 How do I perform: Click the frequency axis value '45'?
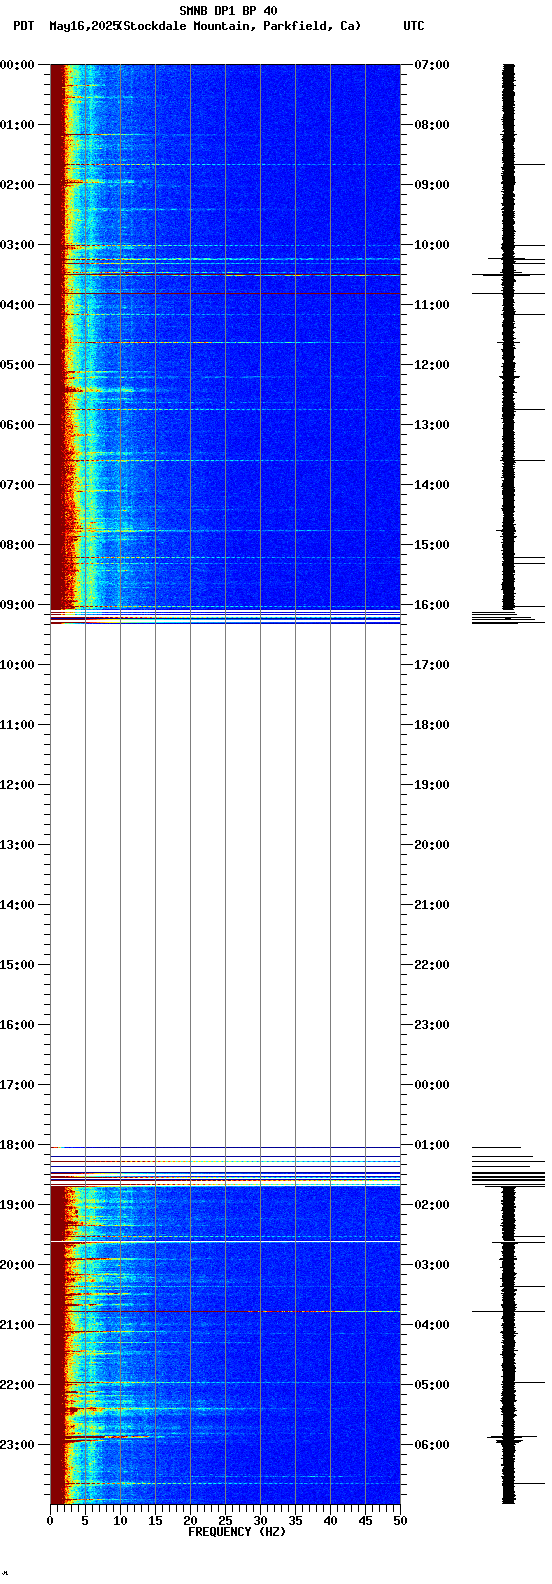[365, 1522]
